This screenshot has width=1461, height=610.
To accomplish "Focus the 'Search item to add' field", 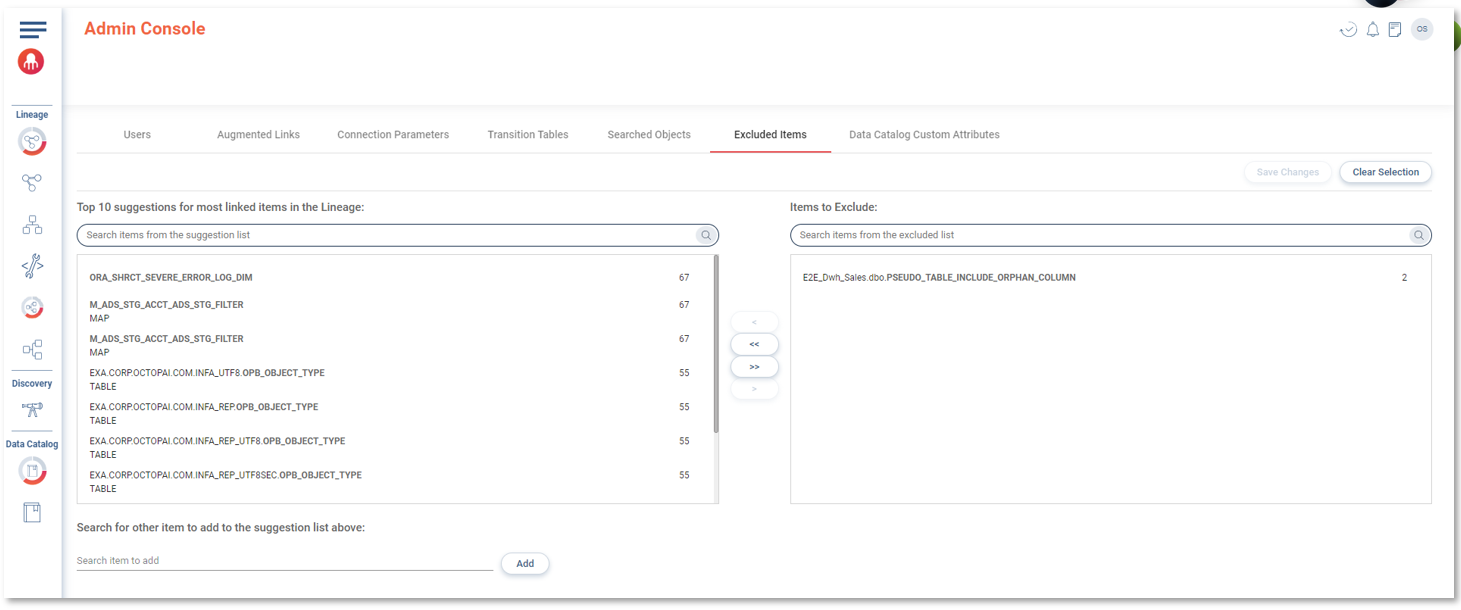I will tap(284, 561).
